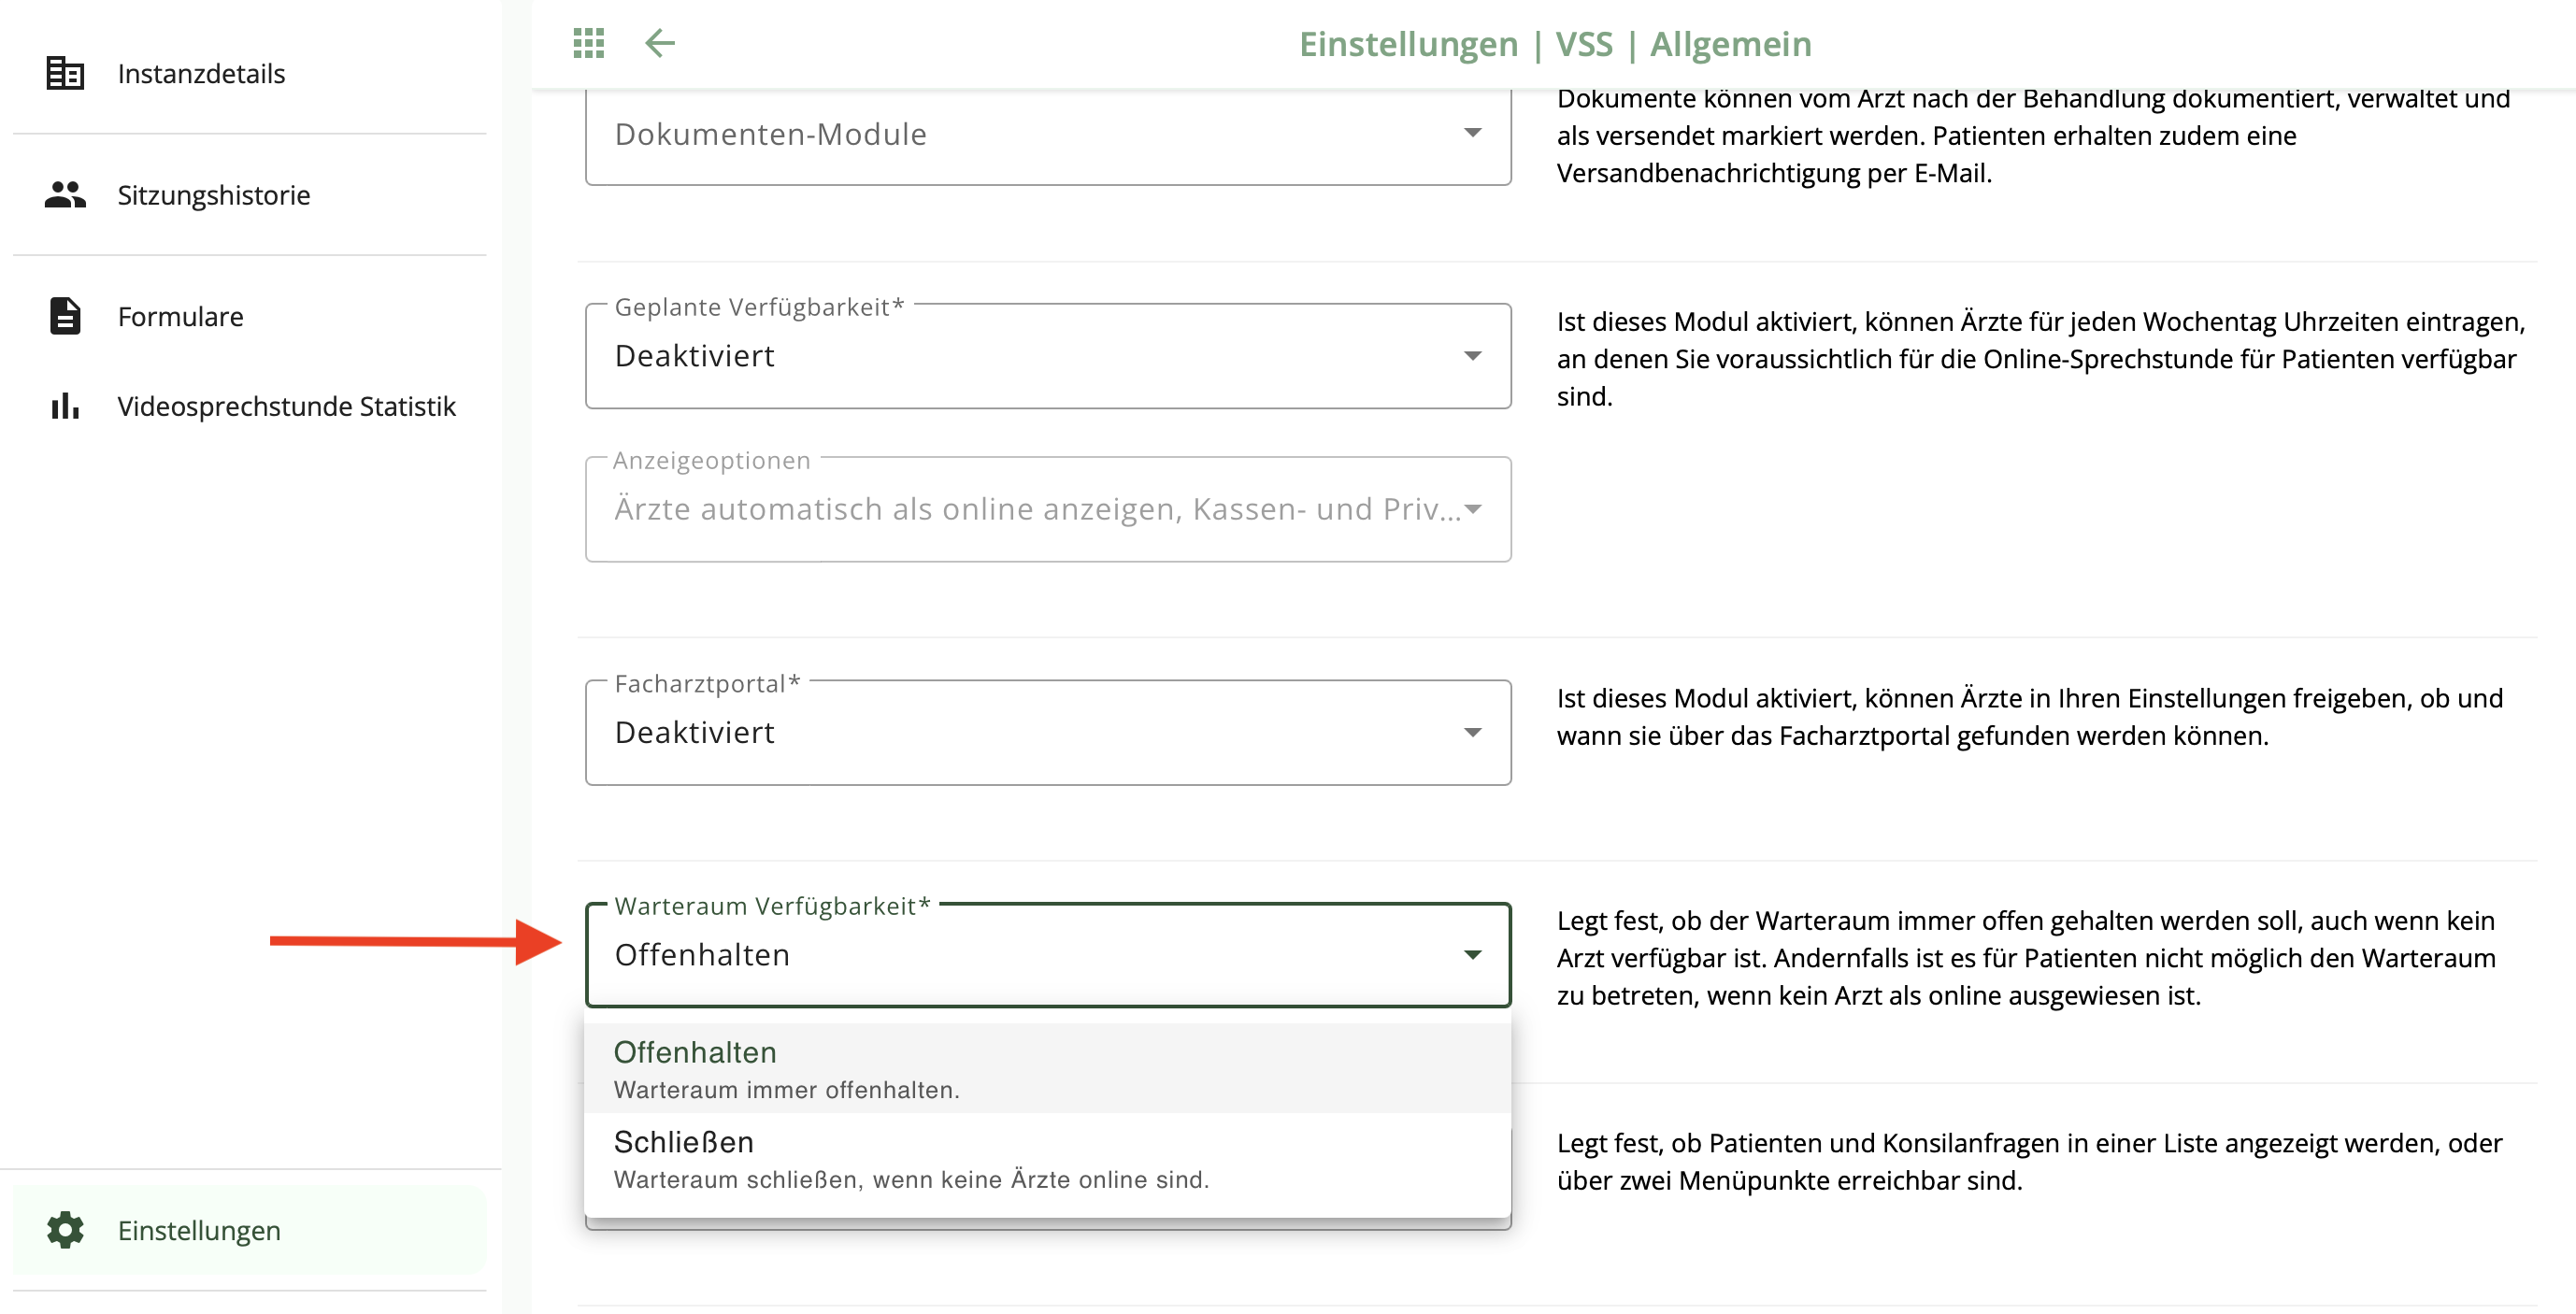This screenshot has height=1314, width=2576.
Task: Go back using the left arrow icon
Action: point(660,43)
